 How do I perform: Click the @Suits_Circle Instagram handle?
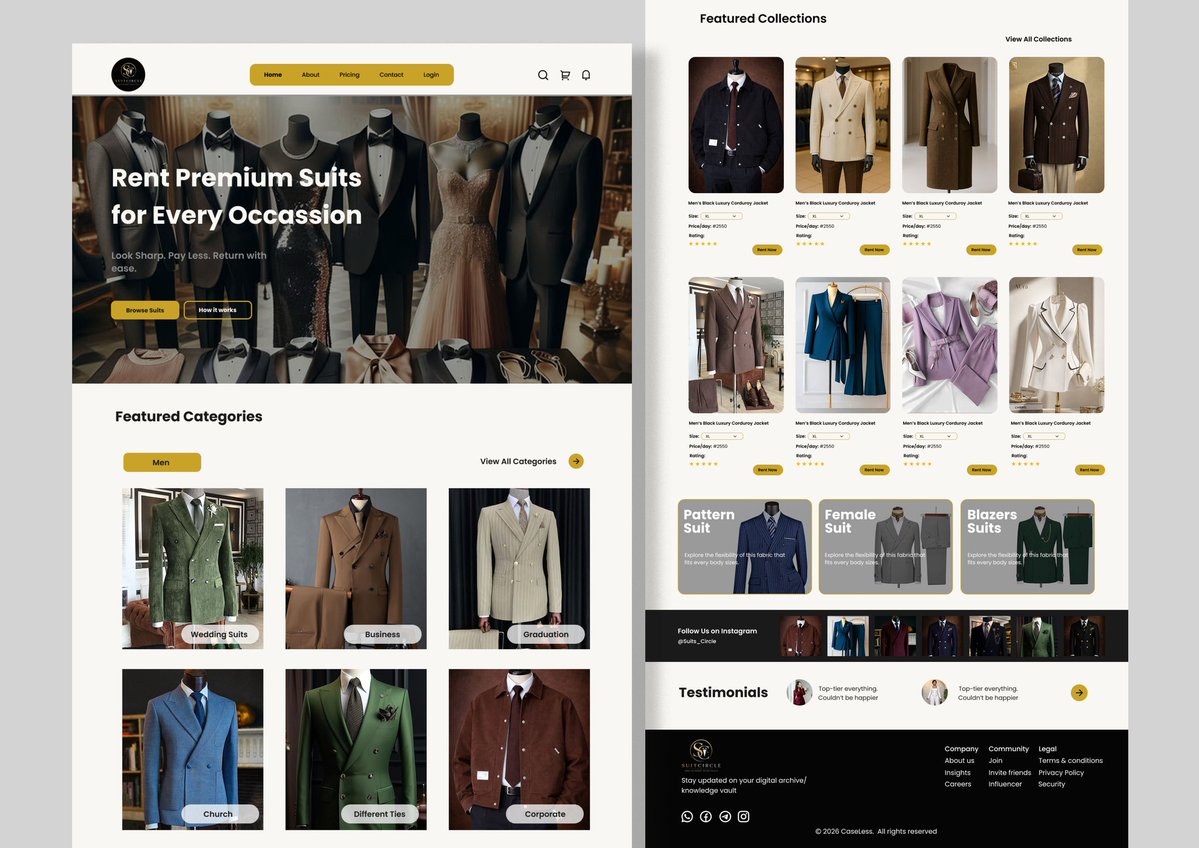coord(697,642)
